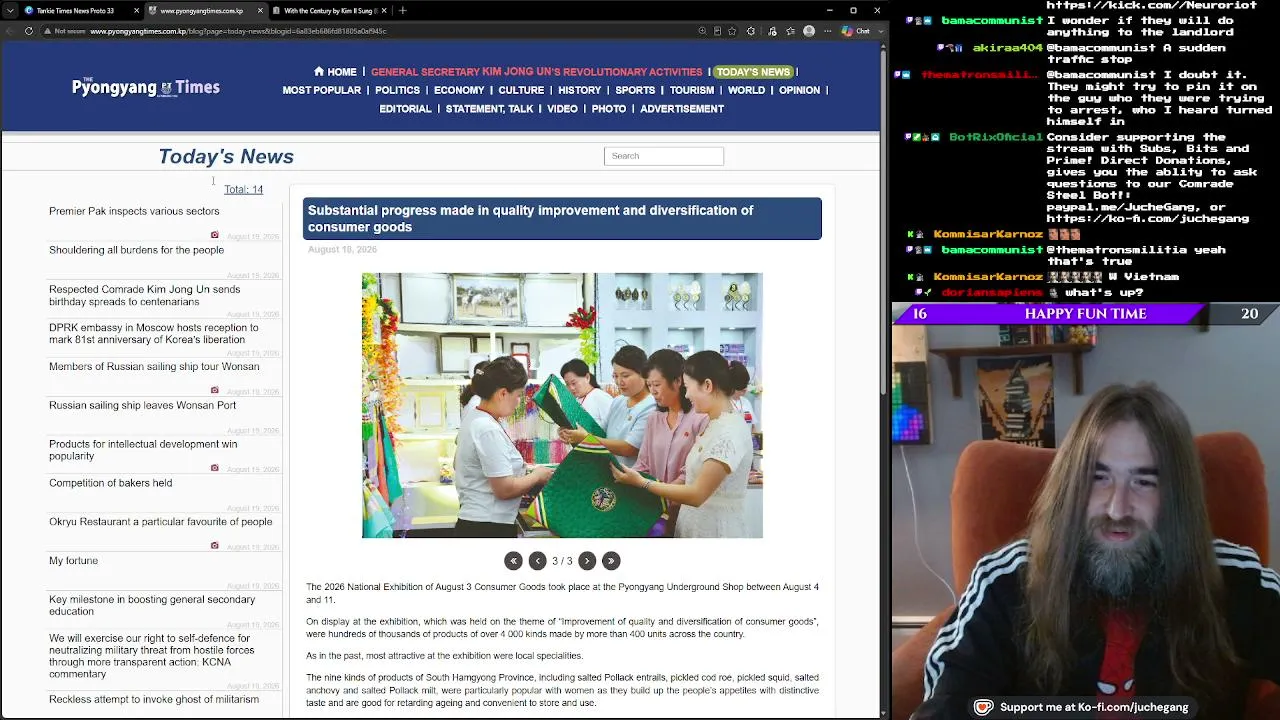Click the browser address bar URL
Viewport: 1280px width, 720px height.
coord(238,31)
